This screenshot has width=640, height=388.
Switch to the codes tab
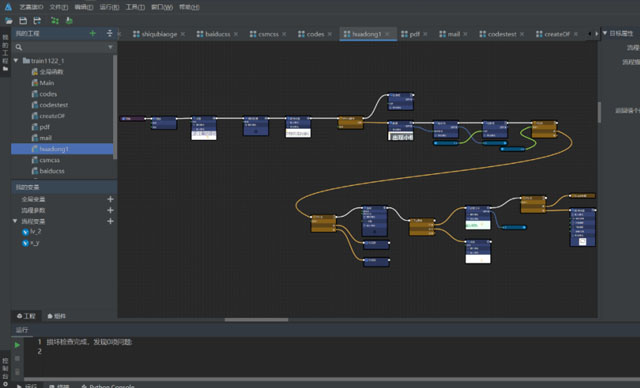point(311,34)
